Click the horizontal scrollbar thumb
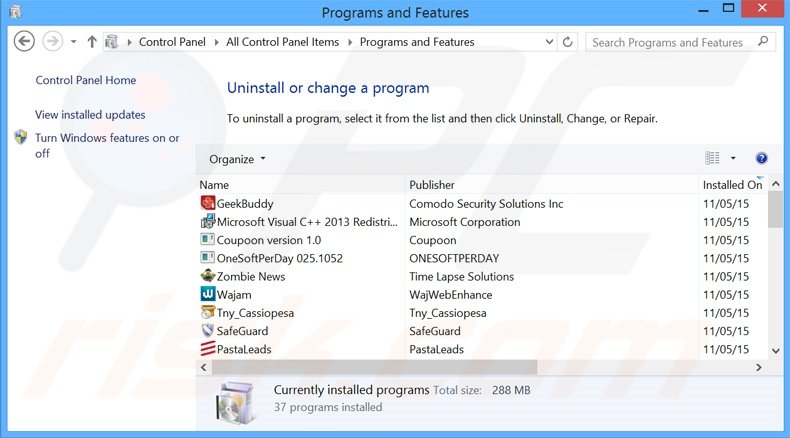The height and width of the screenshot is (438, 790). tap(374, 367)
